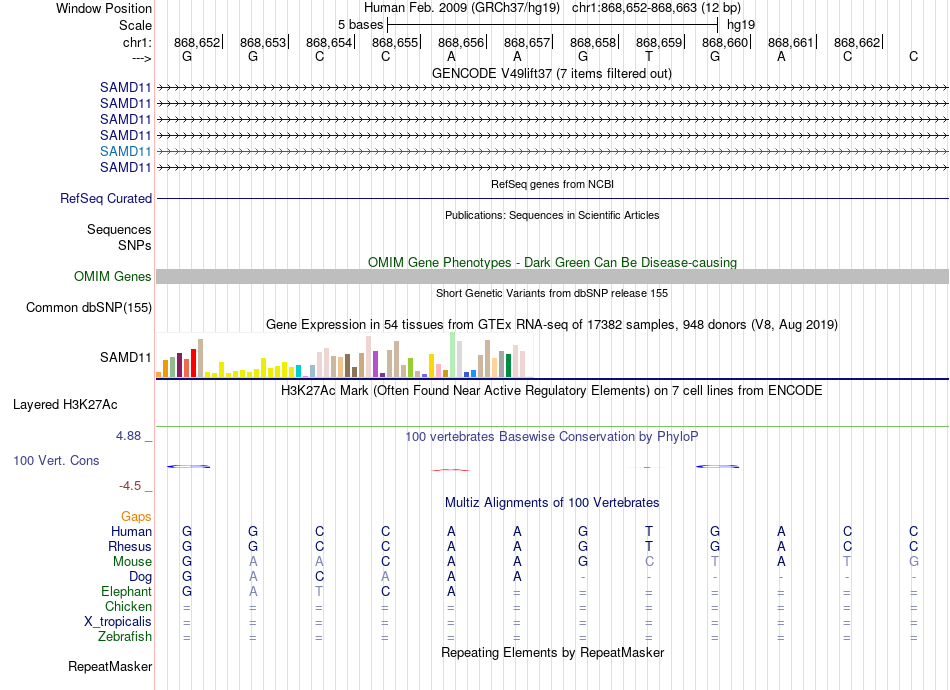Click the RefSeq genes from NCBI title

(552, 184)
